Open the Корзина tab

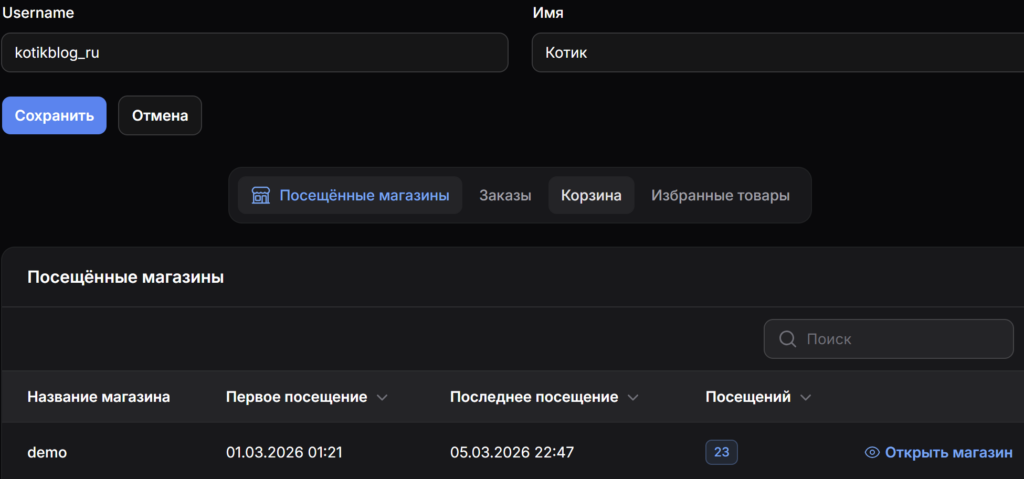pos(591,196)
